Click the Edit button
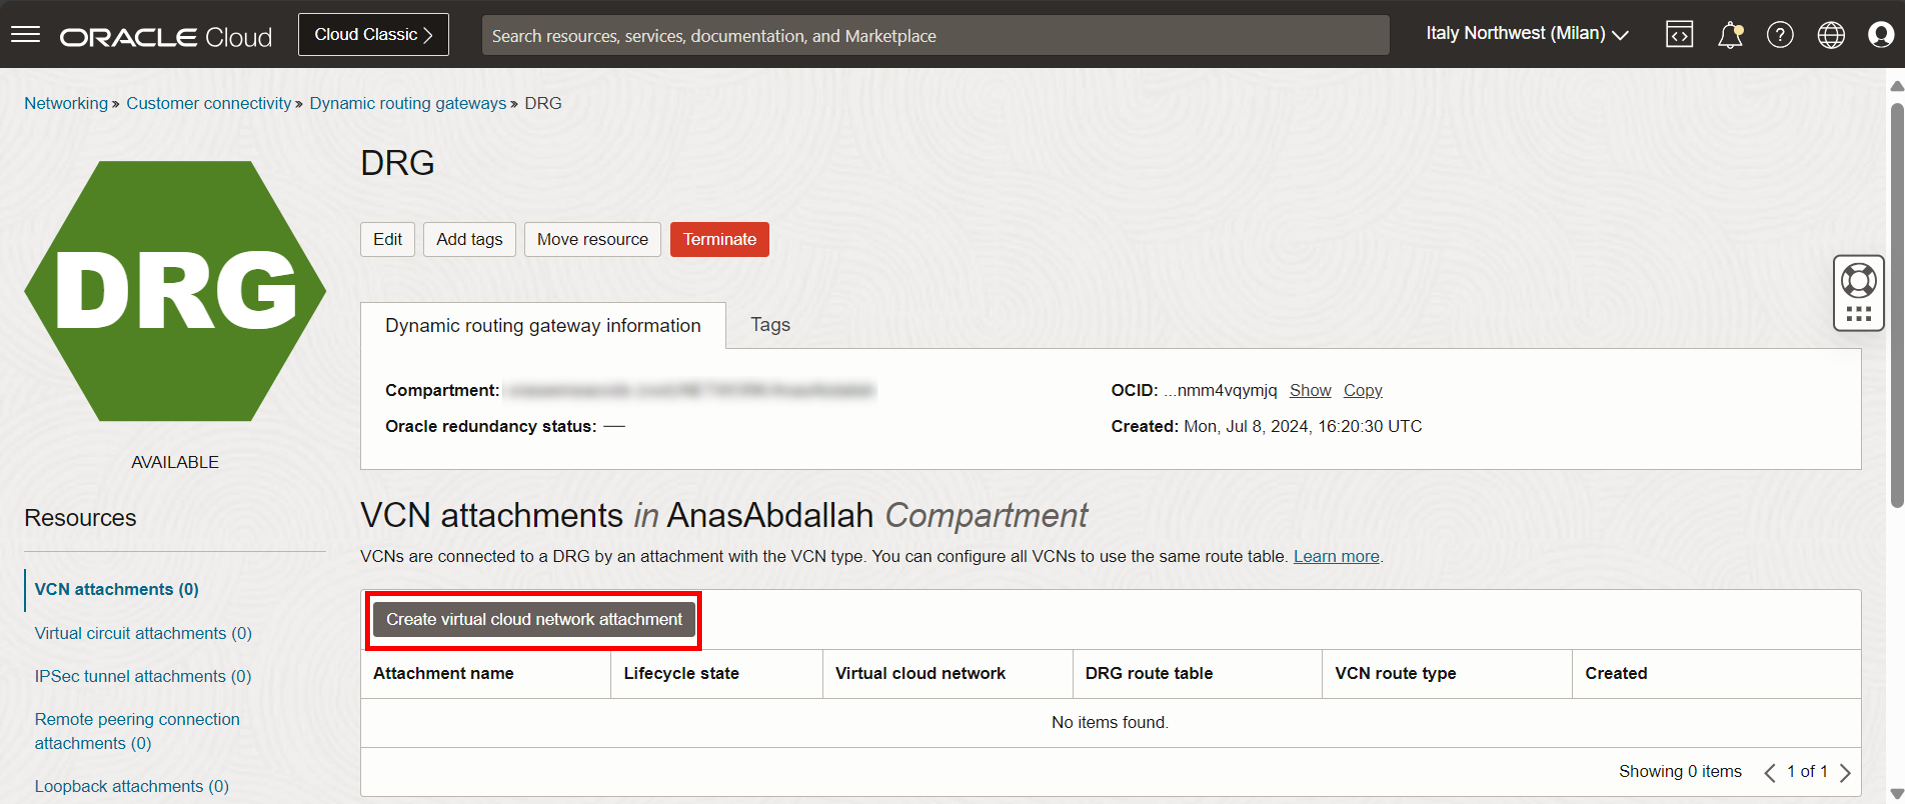The height and width of the screenshot is (804, 1905). pos(387,239)
